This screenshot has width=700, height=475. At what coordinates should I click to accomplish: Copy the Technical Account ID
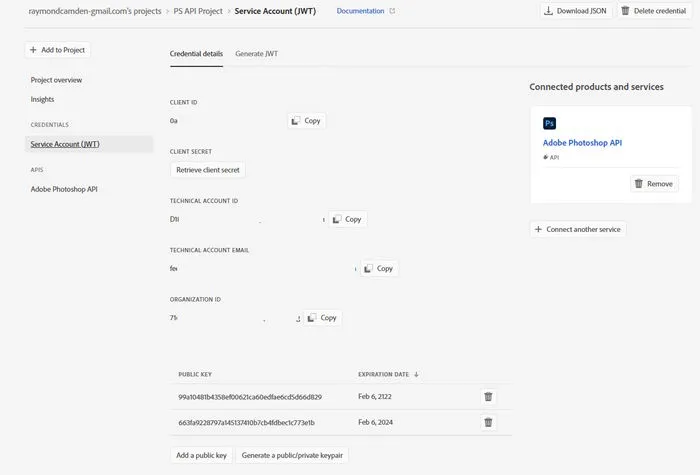(x=347, y=219)
